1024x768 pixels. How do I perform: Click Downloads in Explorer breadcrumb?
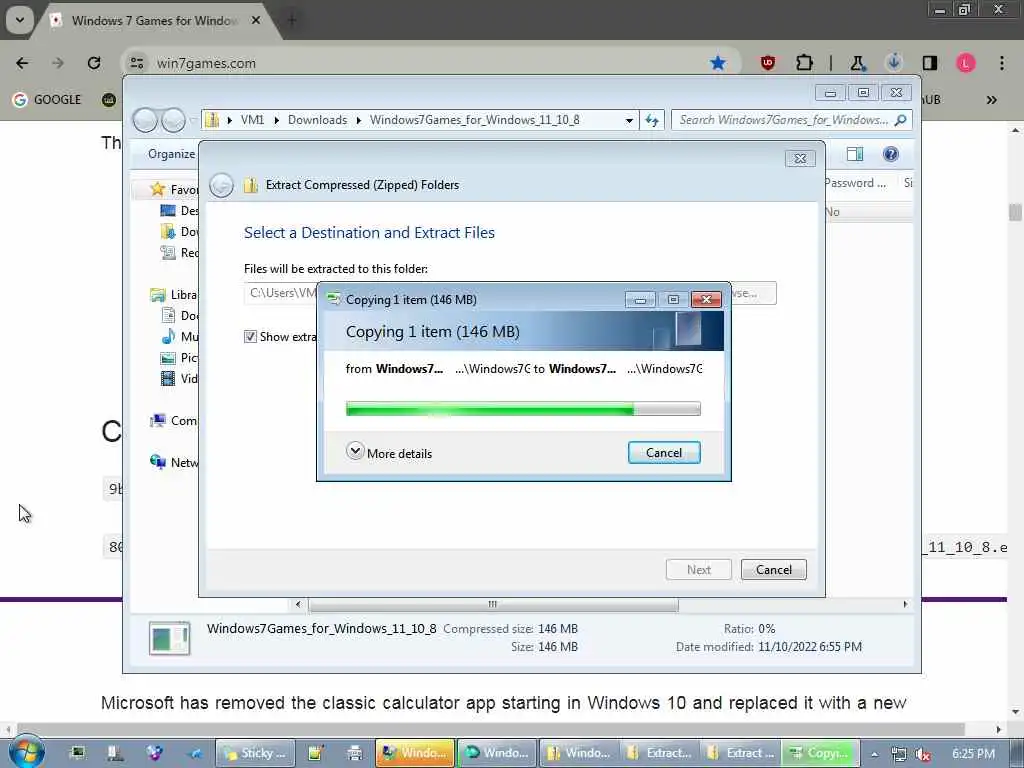(317, 120)
